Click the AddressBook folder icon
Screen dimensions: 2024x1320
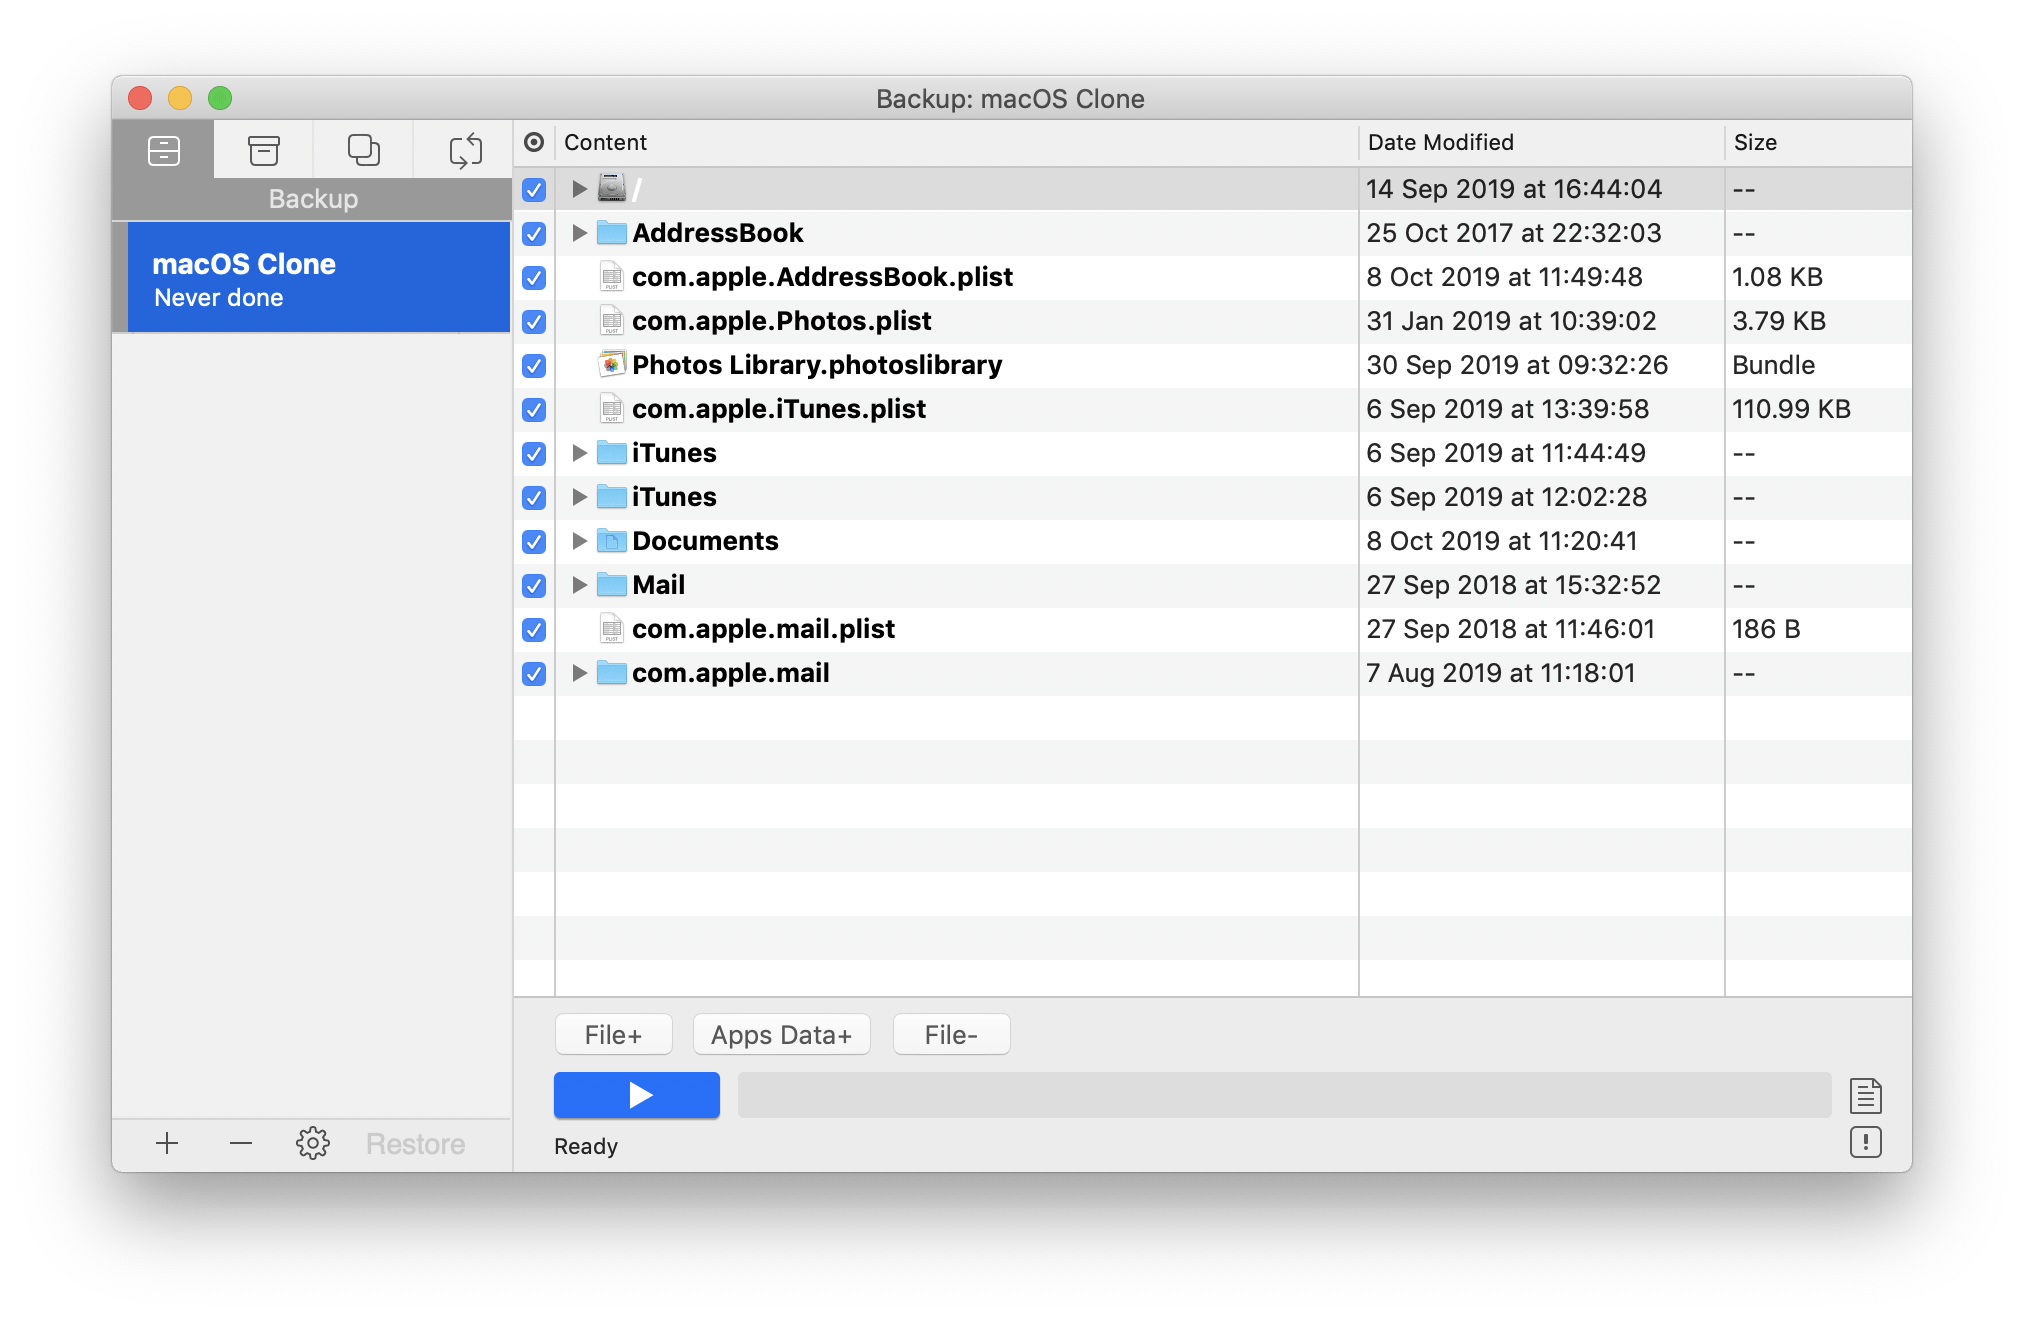pyautogui.click(x=612, y=233)
